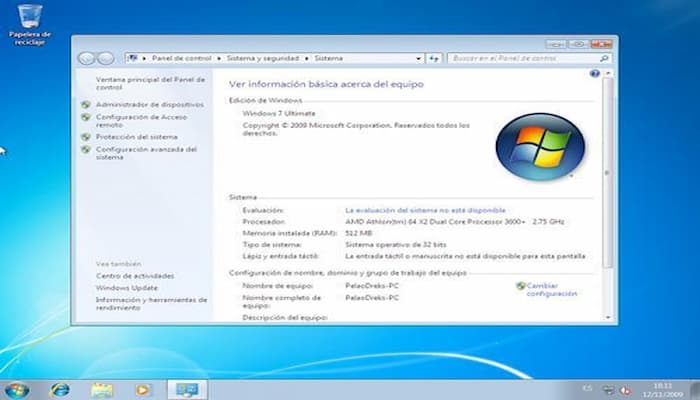Click the Show desktop button at taskbar edge

(695, 390)
